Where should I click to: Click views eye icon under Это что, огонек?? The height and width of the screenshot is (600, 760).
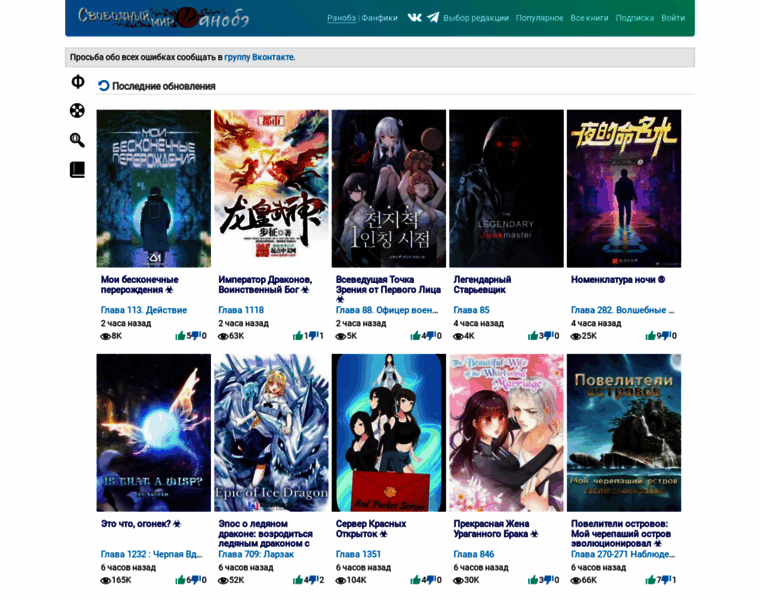[x=105, y=580]
